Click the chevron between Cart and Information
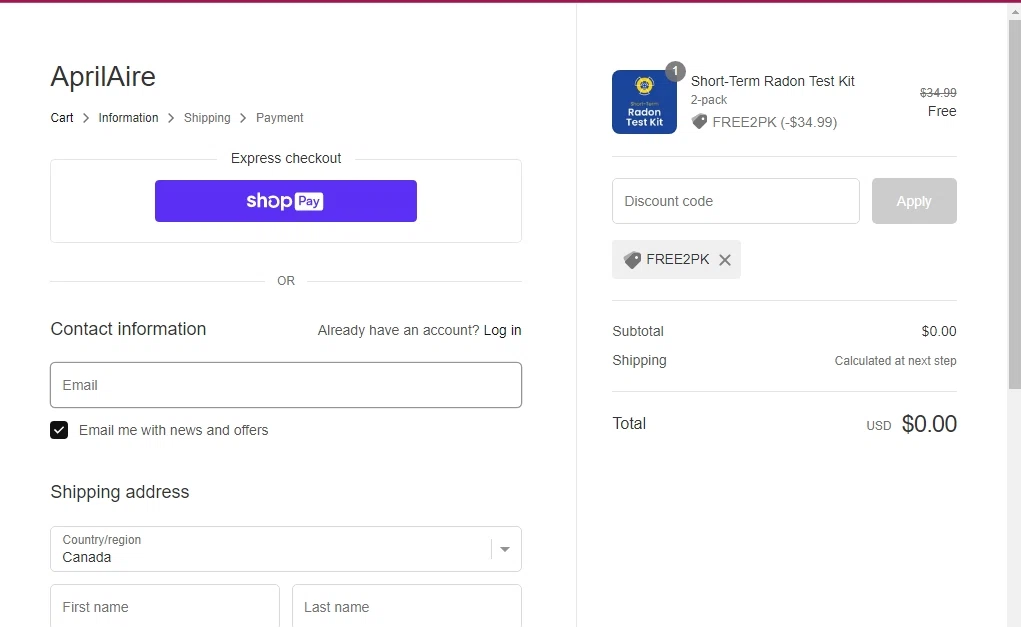1021x627 pixels. point(86,118)
